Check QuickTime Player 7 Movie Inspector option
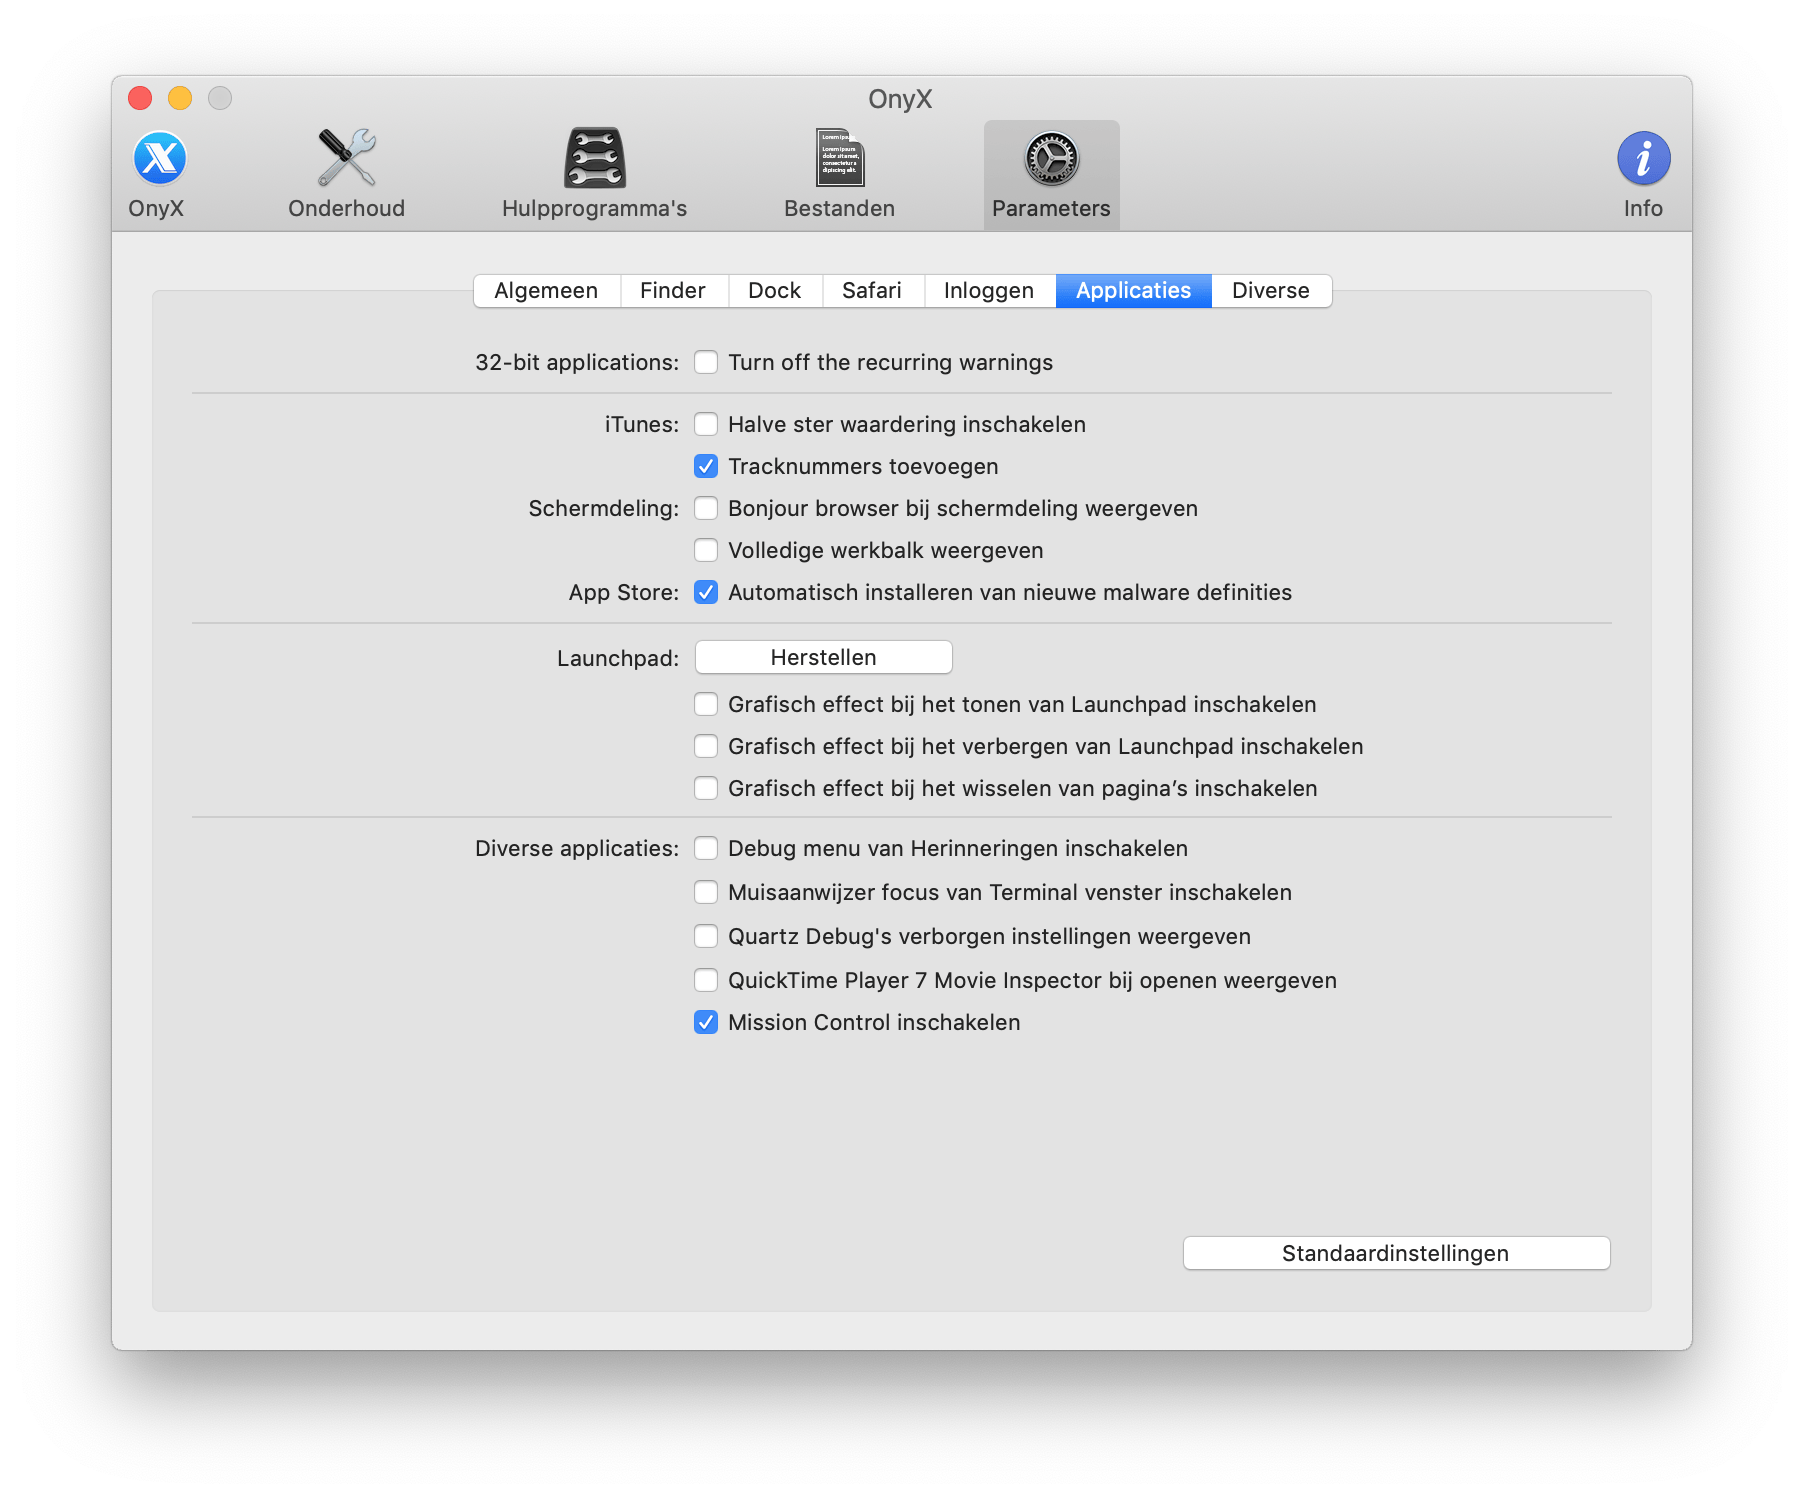 point(706,980)
